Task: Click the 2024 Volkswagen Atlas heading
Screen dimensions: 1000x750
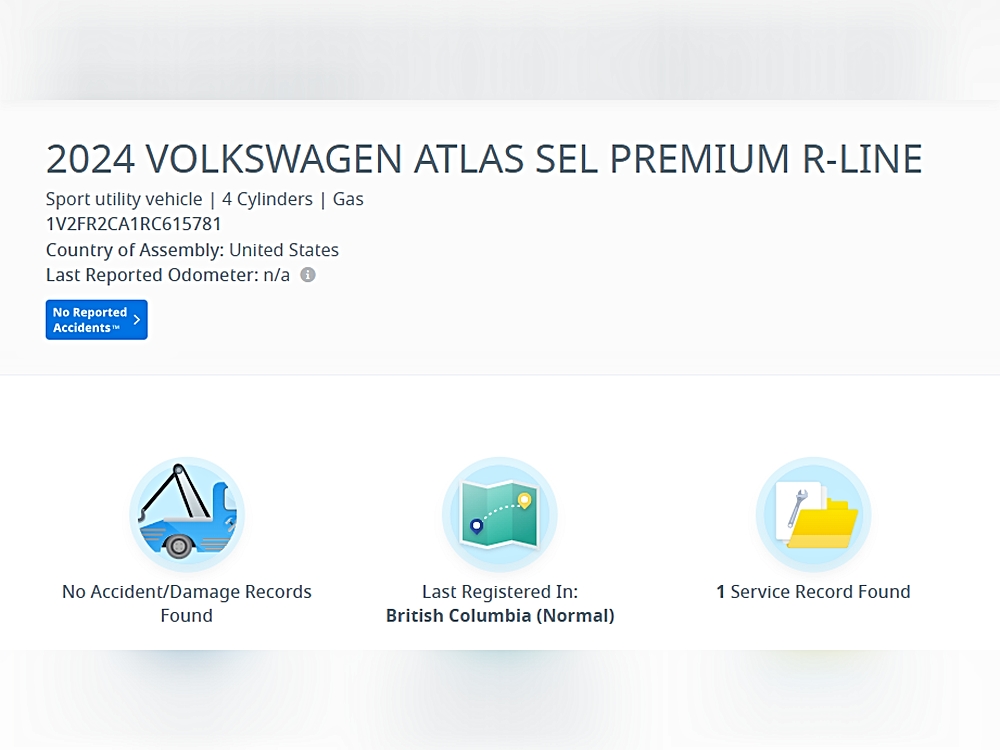Action: click(484, 160)
